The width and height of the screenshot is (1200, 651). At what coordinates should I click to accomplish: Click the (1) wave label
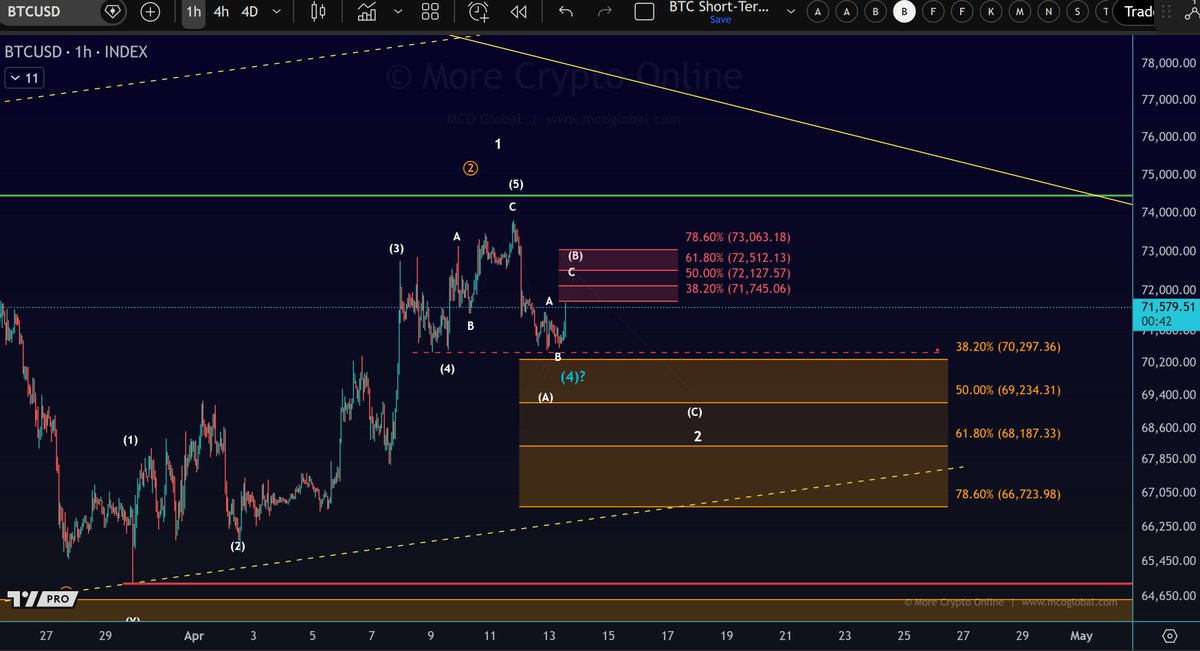(131, 439)
